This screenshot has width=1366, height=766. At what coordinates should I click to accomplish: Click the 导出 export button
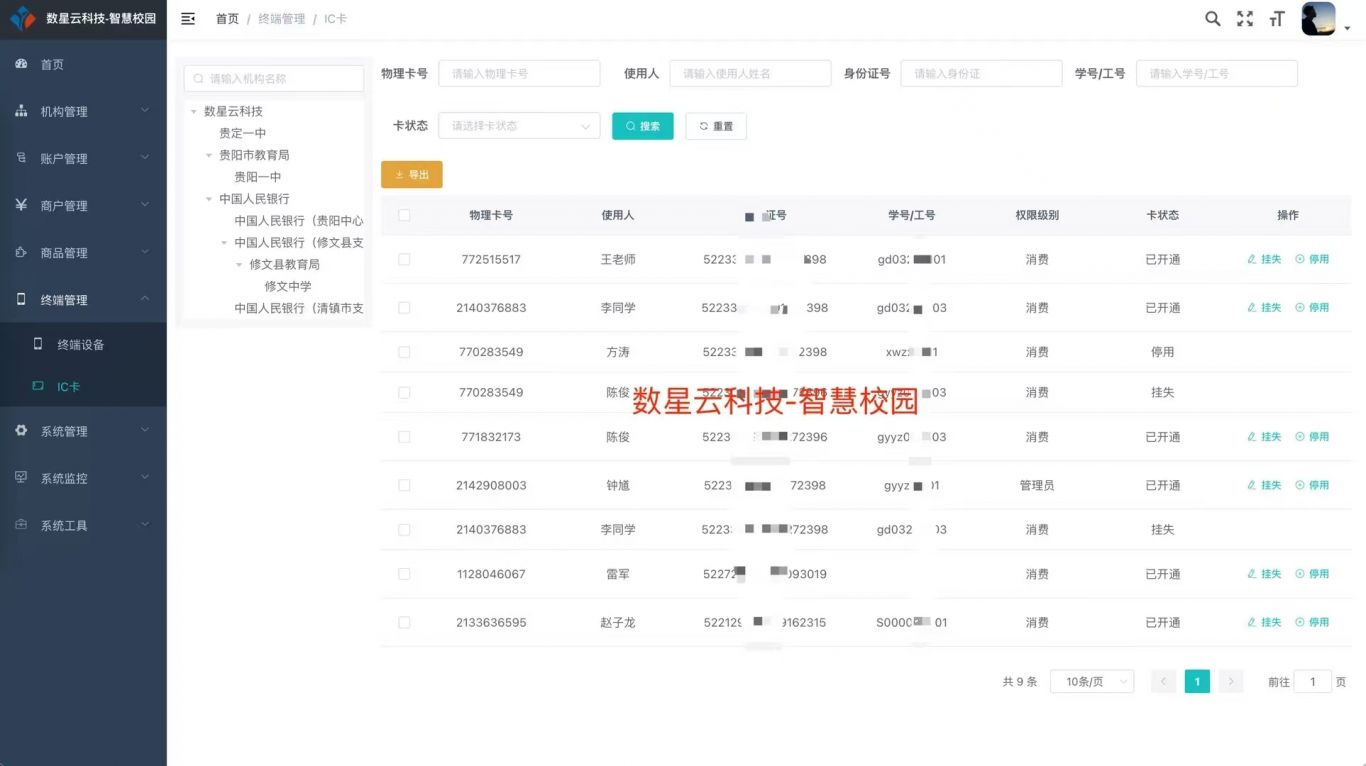tap(412, 175)
